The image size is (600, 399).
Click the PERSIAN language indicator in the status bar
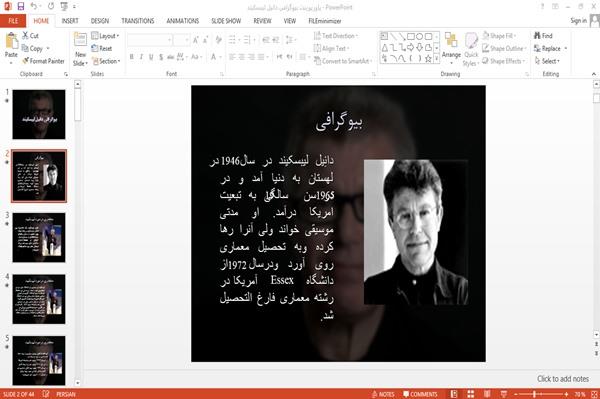point(66,394)
